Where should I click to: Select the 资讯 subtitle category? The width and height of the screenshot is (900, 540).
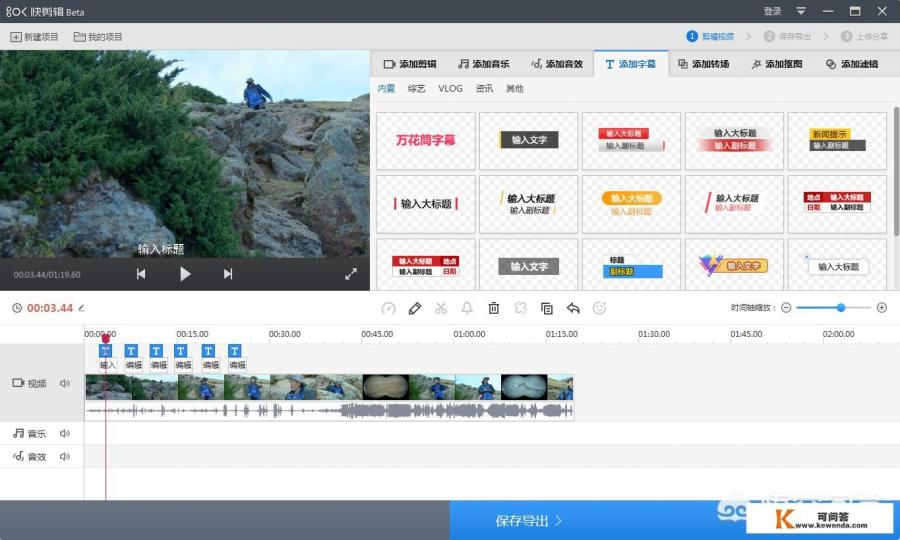click(484, 88)
